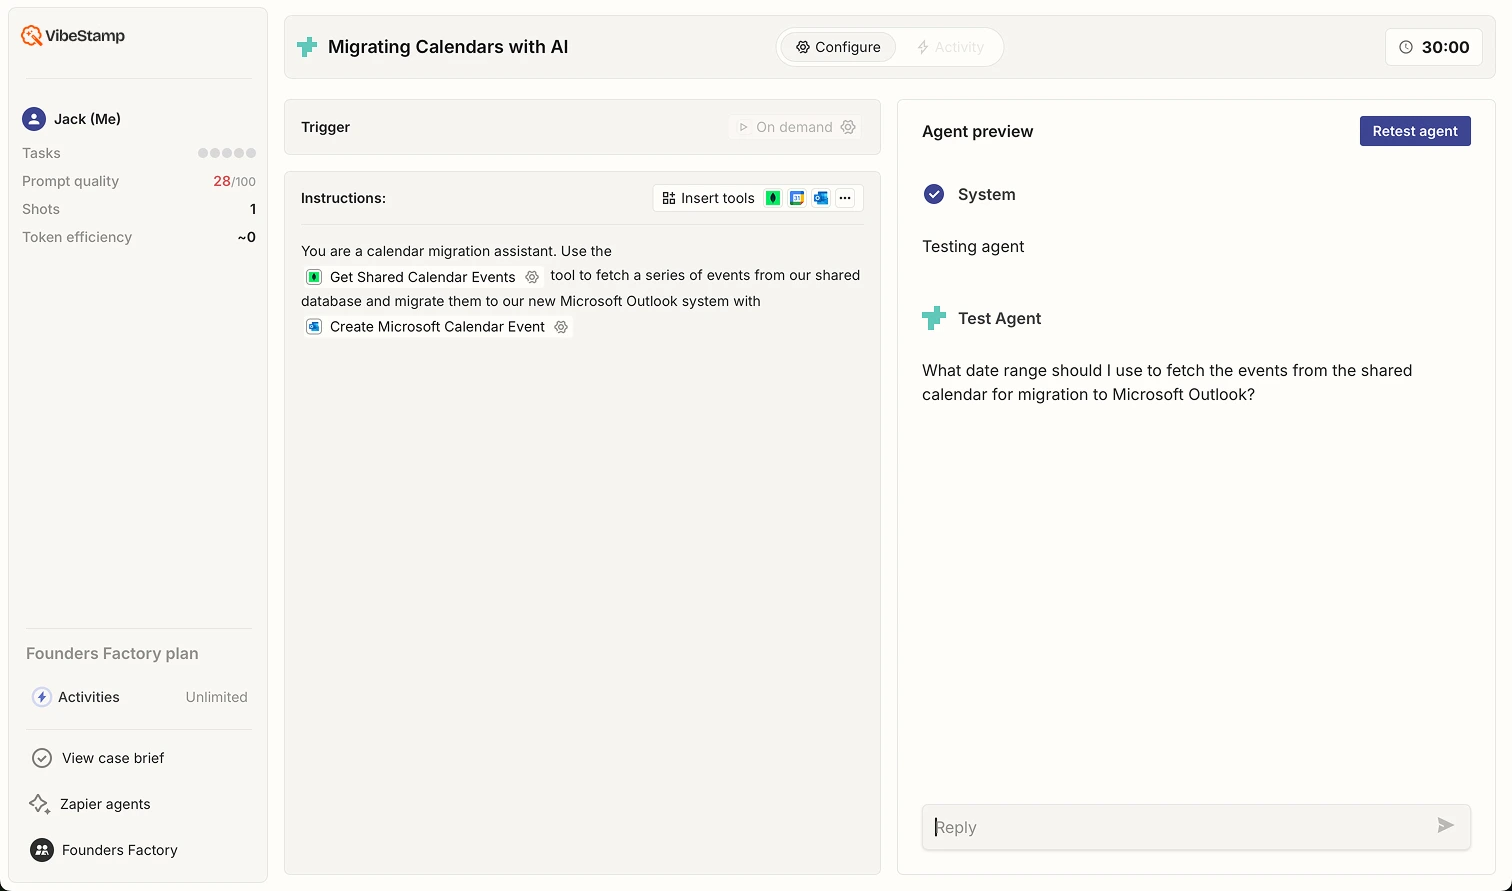The height and width of the screenshot is (891, 1512).
Task: Open the Insert tools menu
Action: 707,198
